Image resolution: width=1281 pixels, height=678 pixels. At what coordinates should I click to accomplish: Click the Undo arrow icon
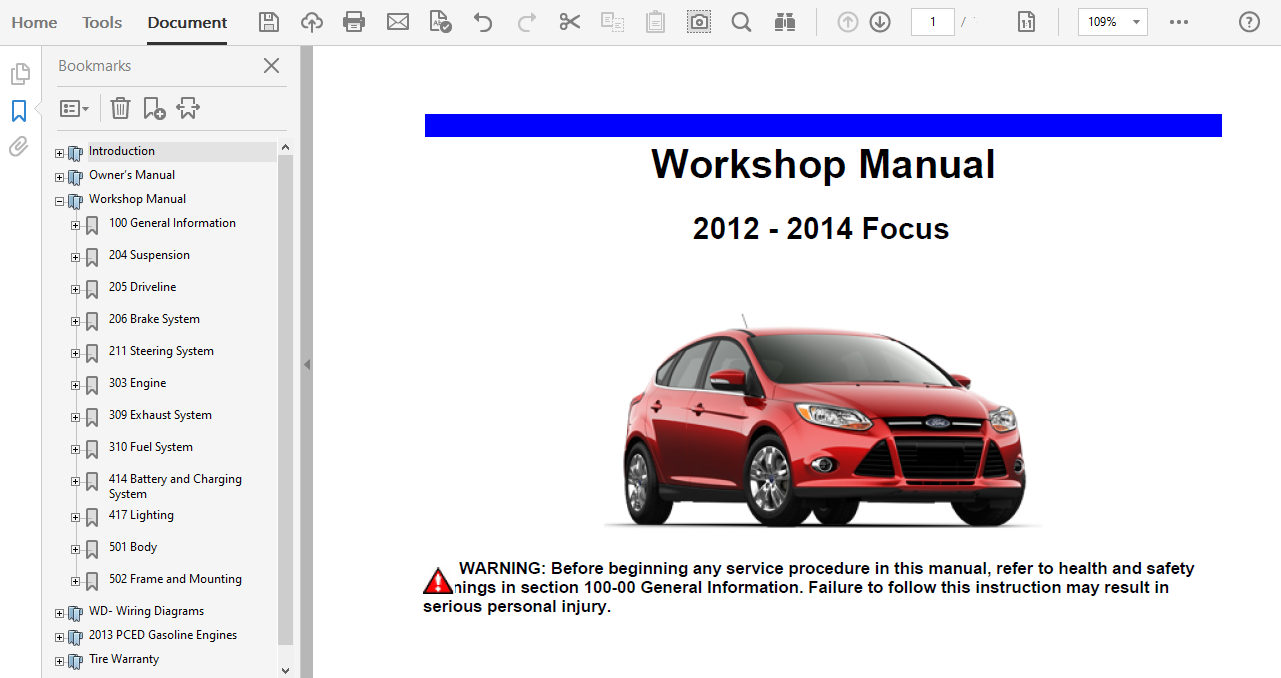pyautogui.click(x=483, y=22)
